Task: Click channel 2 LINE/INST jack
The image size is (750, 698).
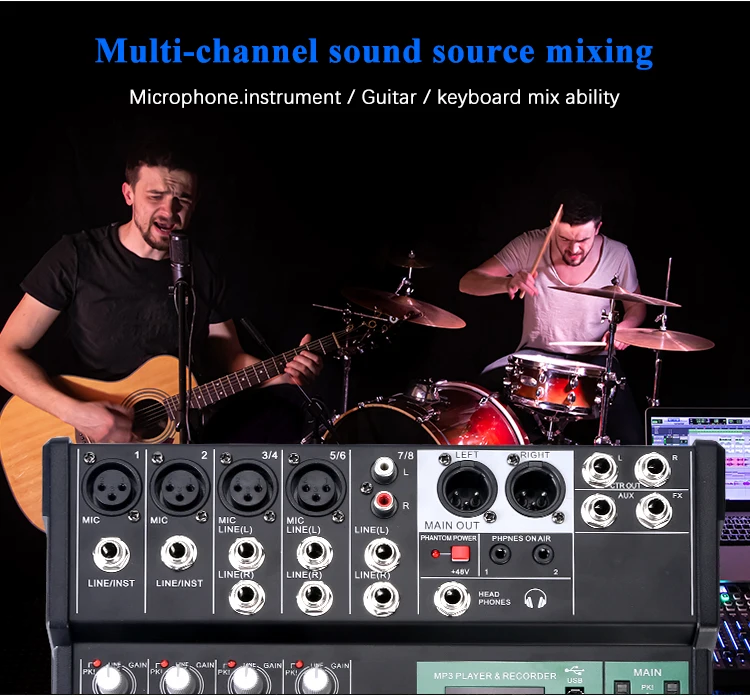Action: coord(179,553)
